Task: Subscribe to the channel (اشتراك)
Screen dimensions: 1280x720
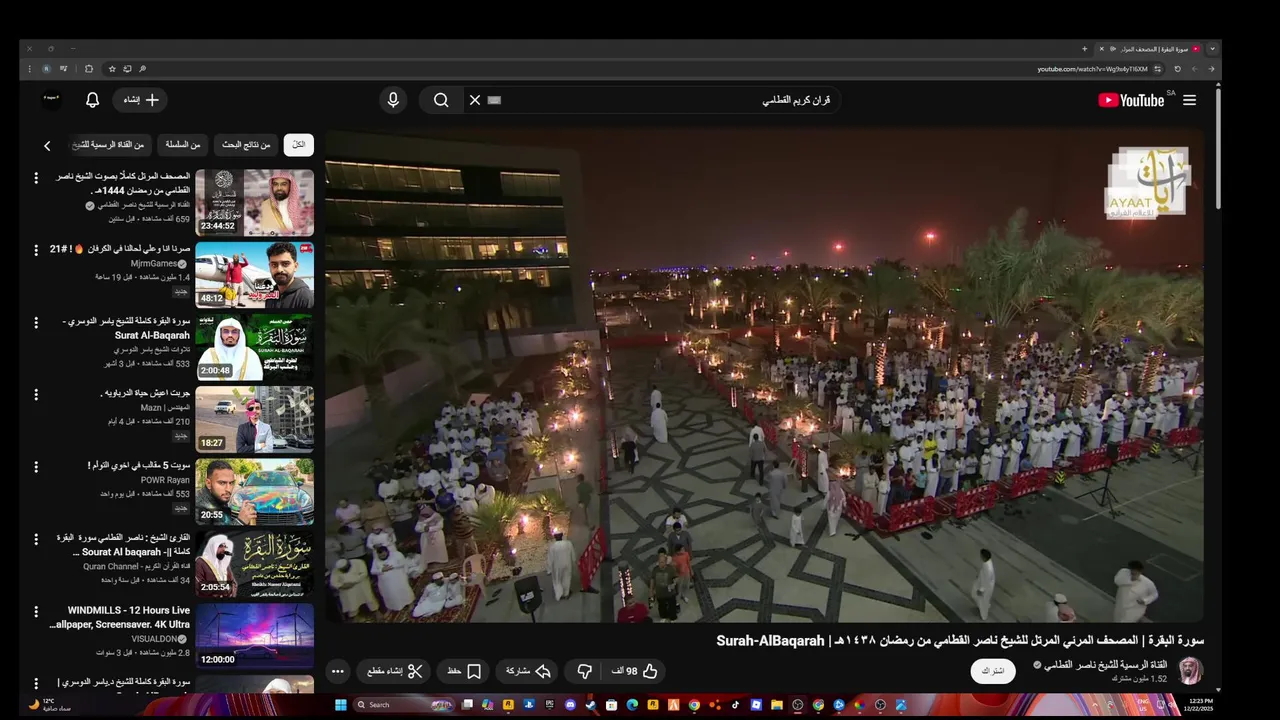Action: (x=993, y=671)
